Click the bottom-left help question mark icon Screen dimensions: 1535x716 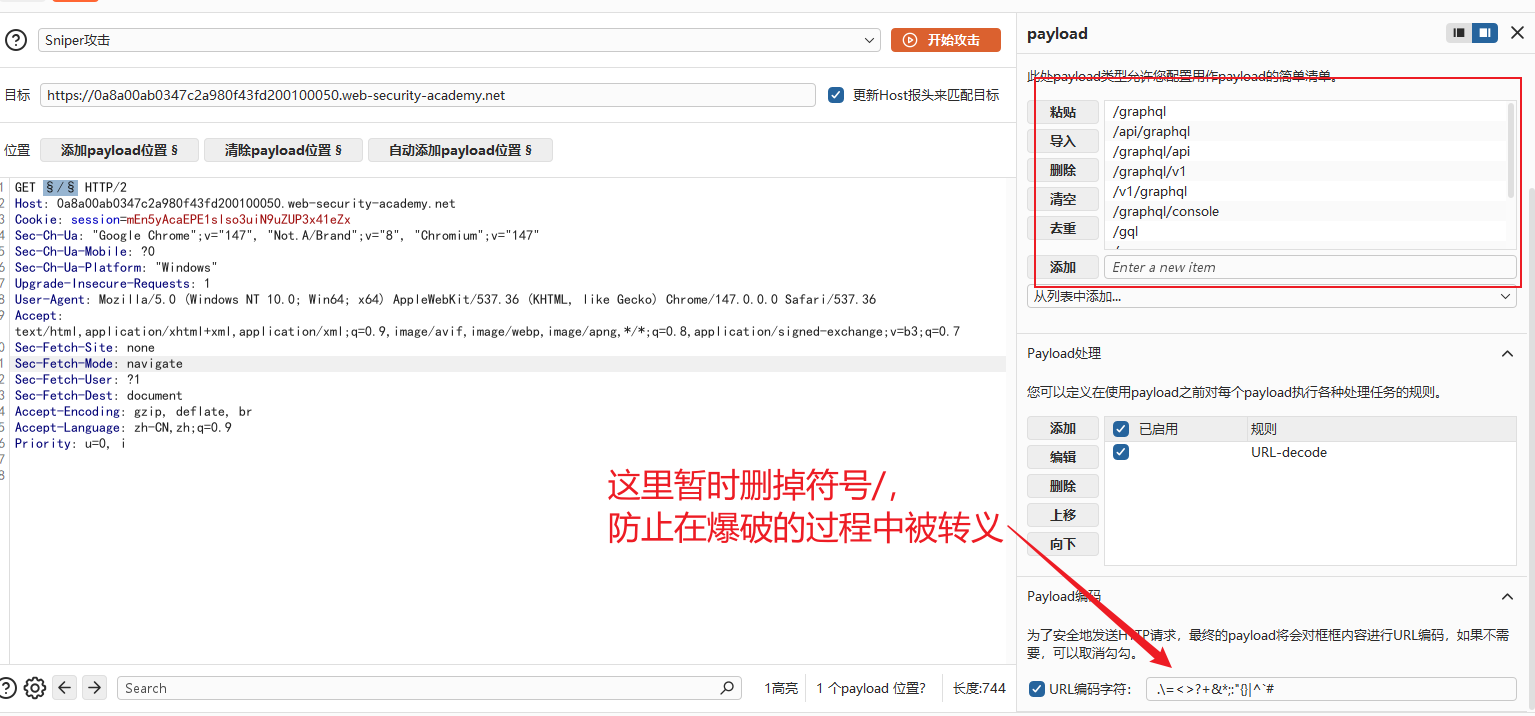(6, 688)
